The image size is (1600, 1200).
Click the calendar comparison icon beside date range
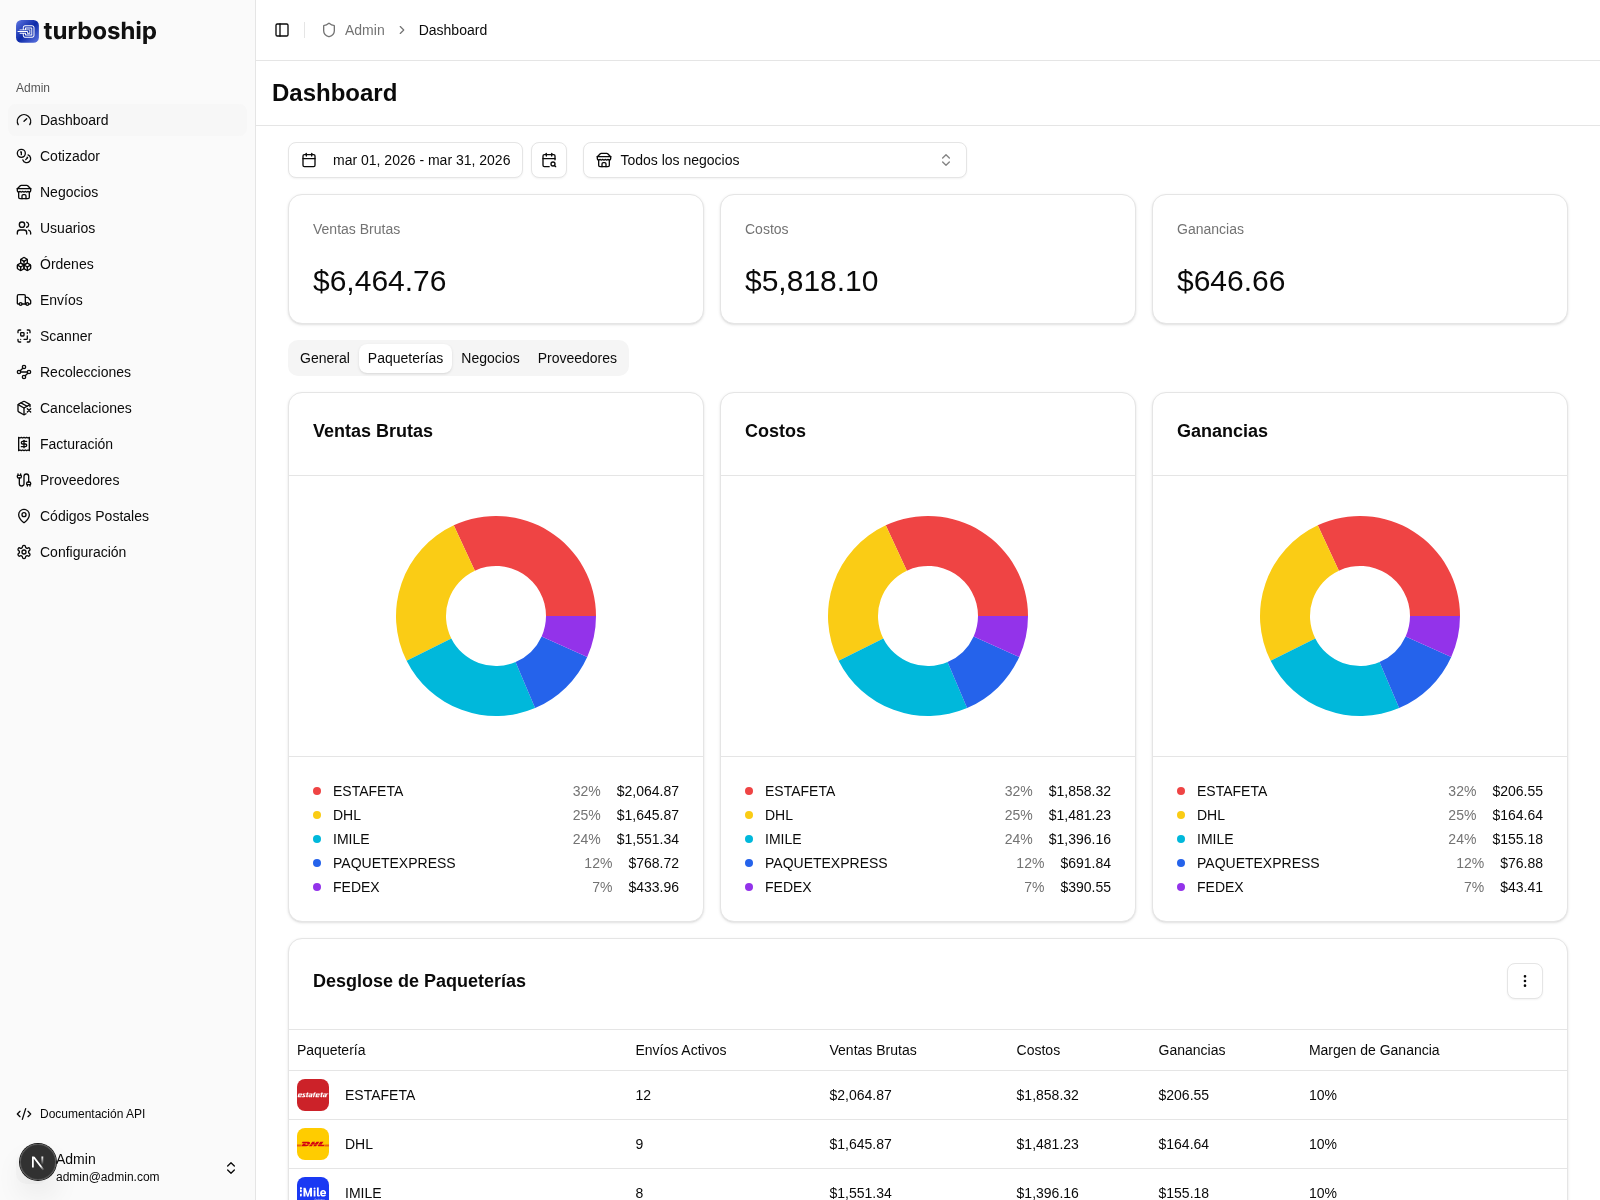point(549,160)
